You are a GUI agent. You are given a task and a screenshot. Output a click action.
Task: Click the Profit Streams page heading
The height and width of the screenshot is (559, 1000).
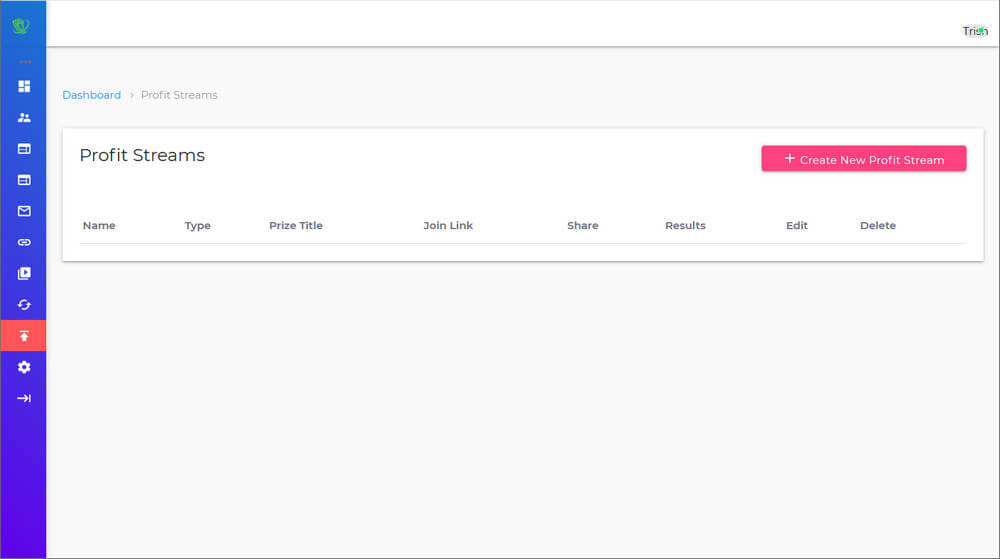pyautogui.click(x=142, y=156)
